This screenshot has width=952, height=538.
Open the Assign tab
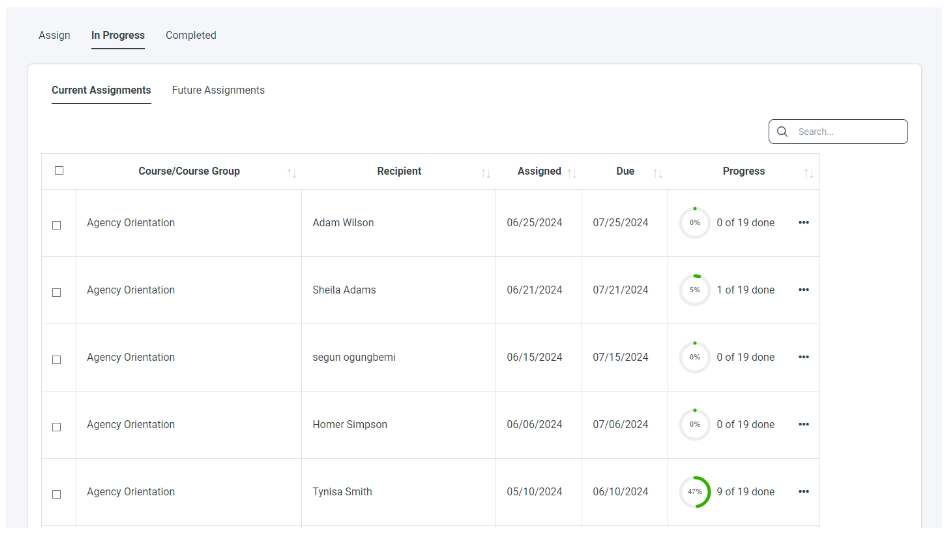(x=54, y=35)
